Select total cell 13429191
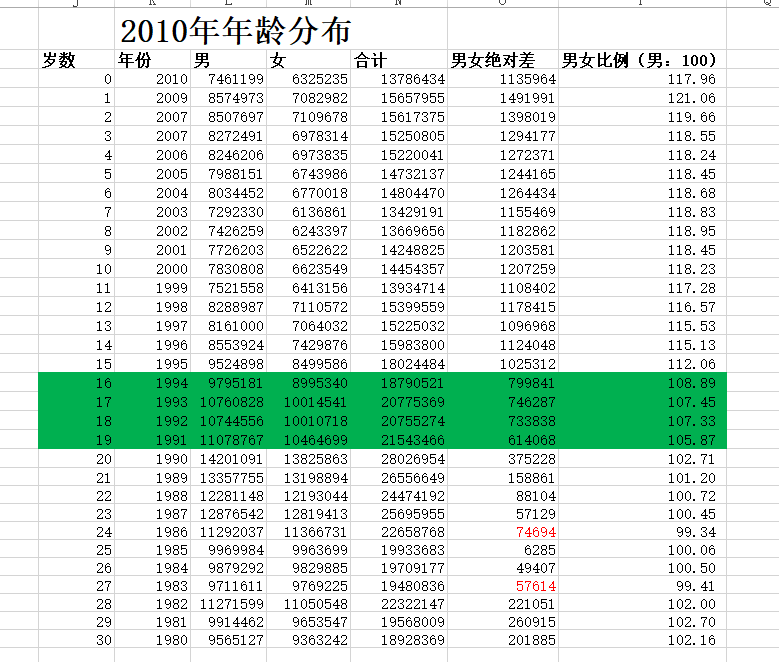This screenshot has height=662, width=779. tap(413, 212)
